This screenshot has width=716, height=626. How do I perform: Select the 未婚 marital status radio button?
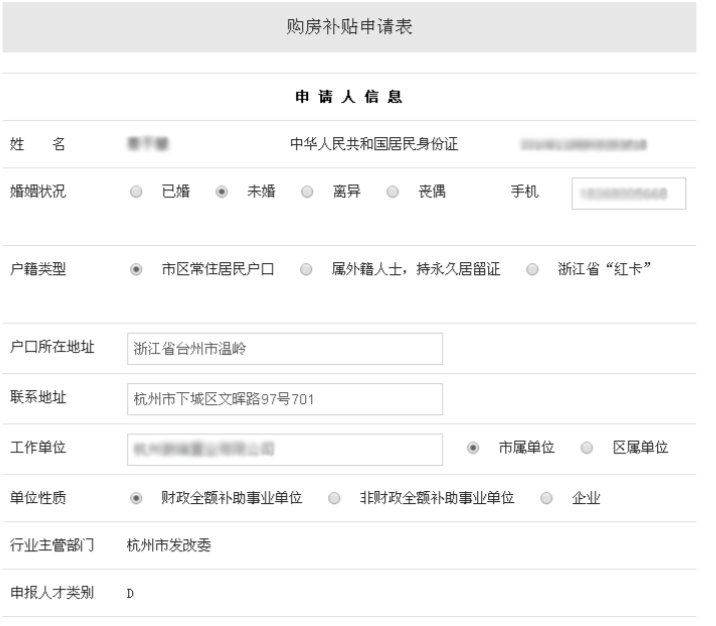pos(221,191)
